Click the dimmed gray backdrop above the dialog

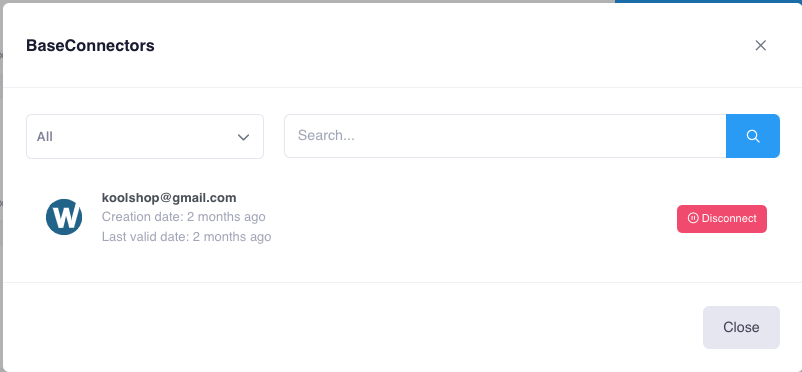pyautogui.click(x=307, y=1)
